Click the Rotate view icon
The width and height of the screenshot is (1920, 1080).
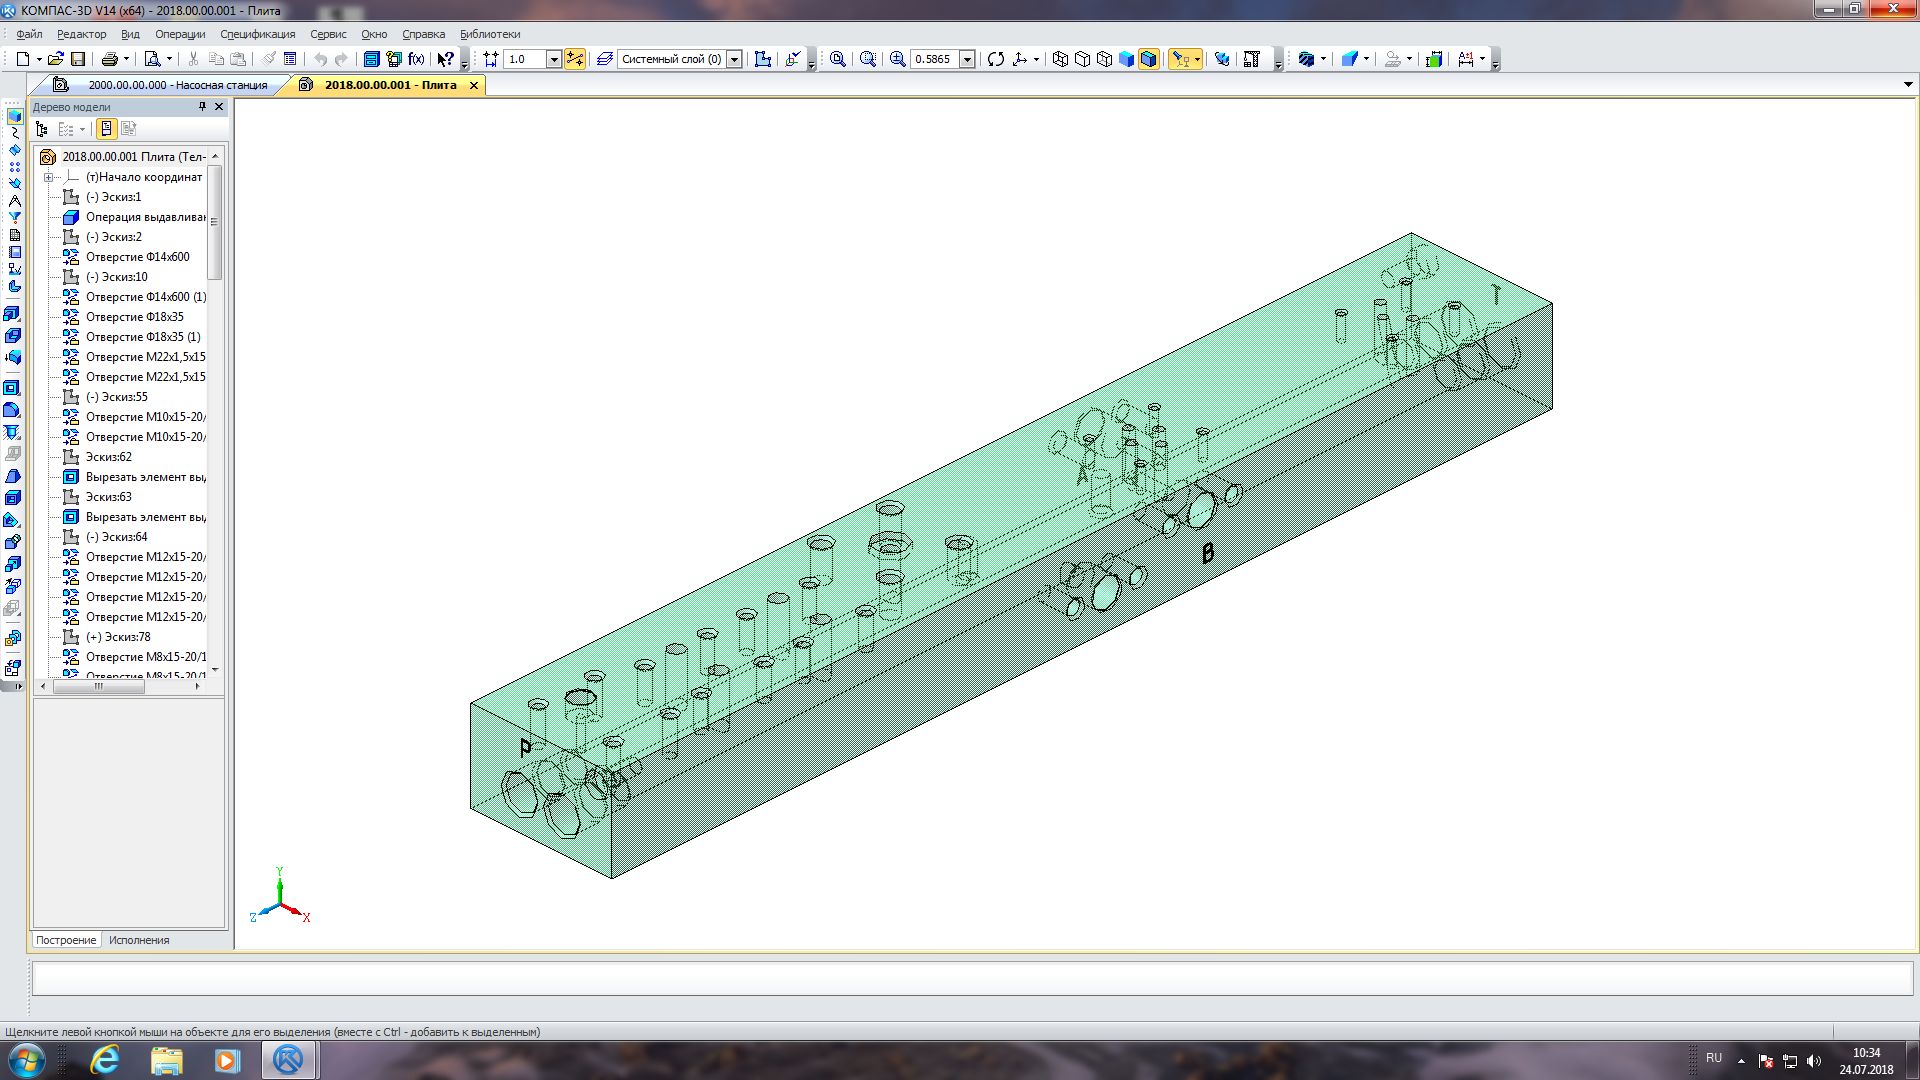[995, 59]
